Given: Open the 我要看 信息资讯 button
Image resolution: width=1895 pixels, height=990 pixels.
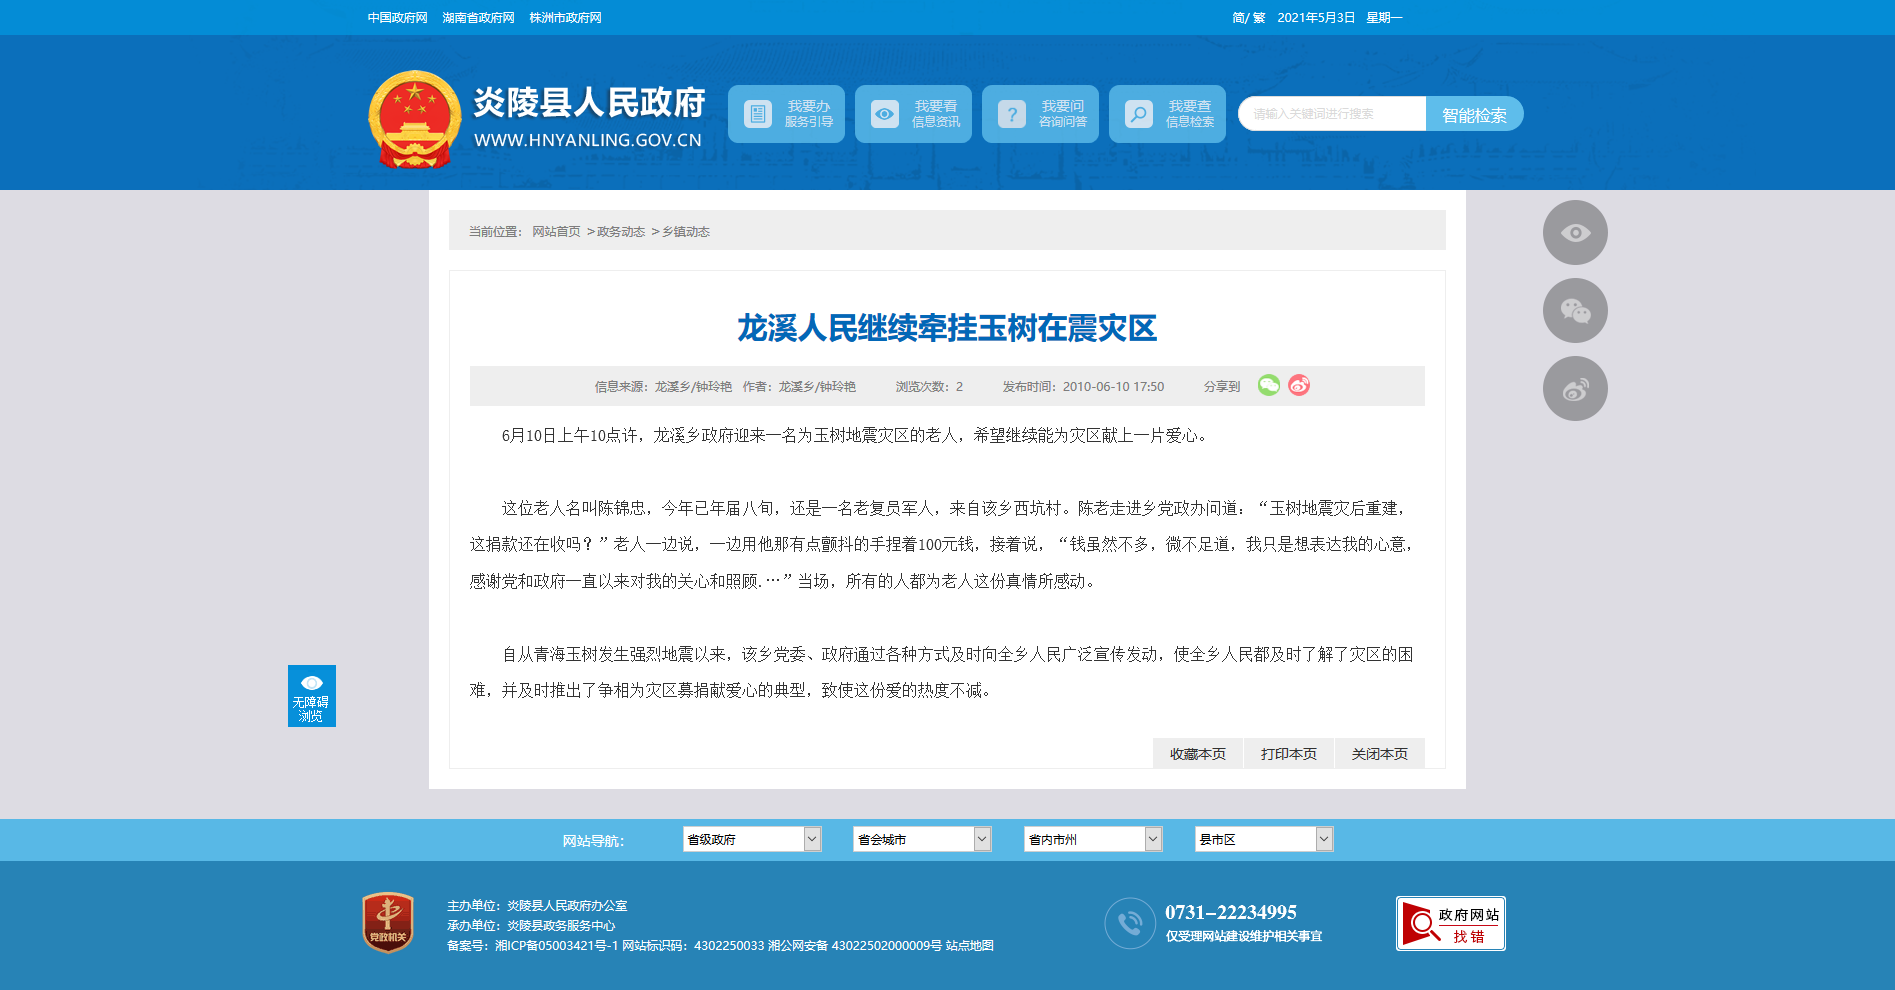Looking at the screenshot, I should tap(913, 114).
